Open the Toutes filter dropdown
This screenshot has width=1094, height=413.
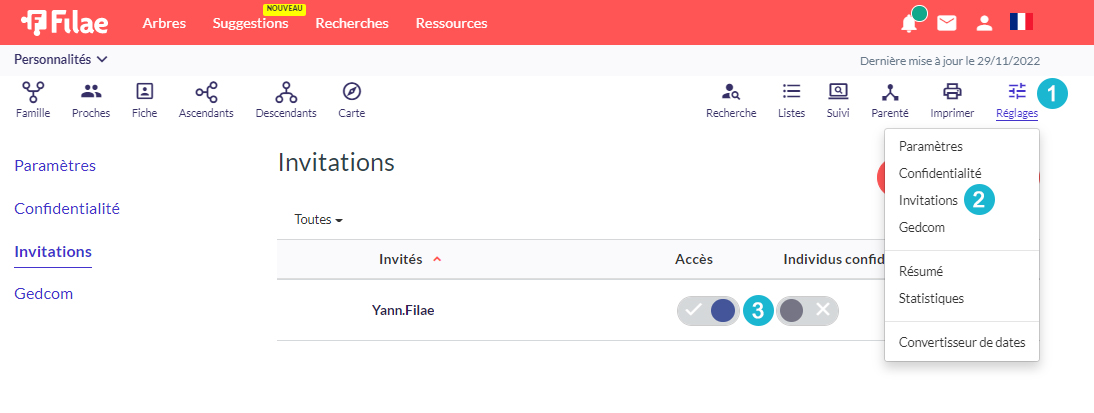tap(319, 220)
